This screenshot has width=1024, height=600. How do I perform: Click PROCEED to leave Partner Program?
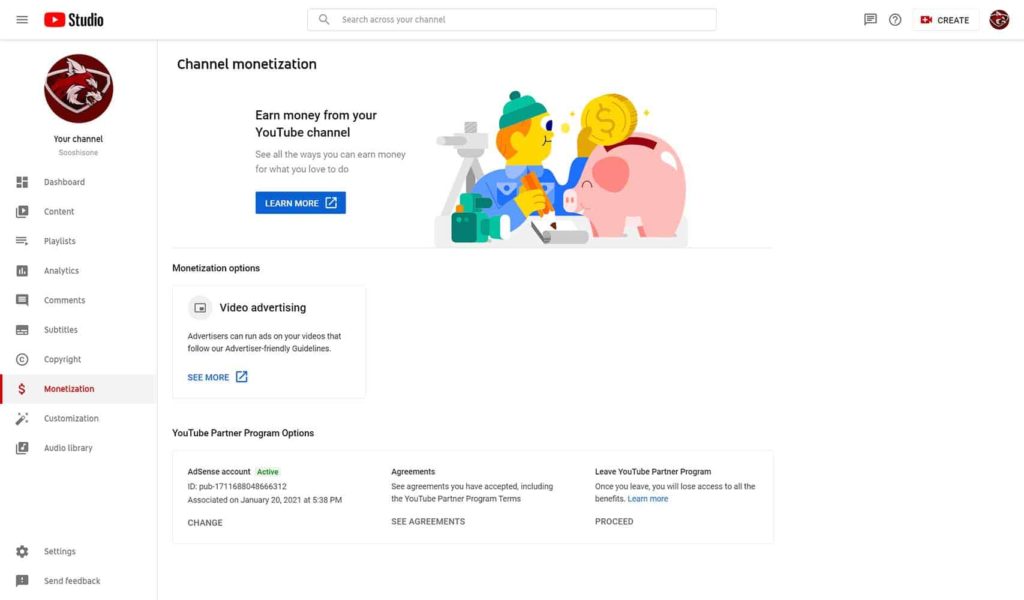click(614, 522)
